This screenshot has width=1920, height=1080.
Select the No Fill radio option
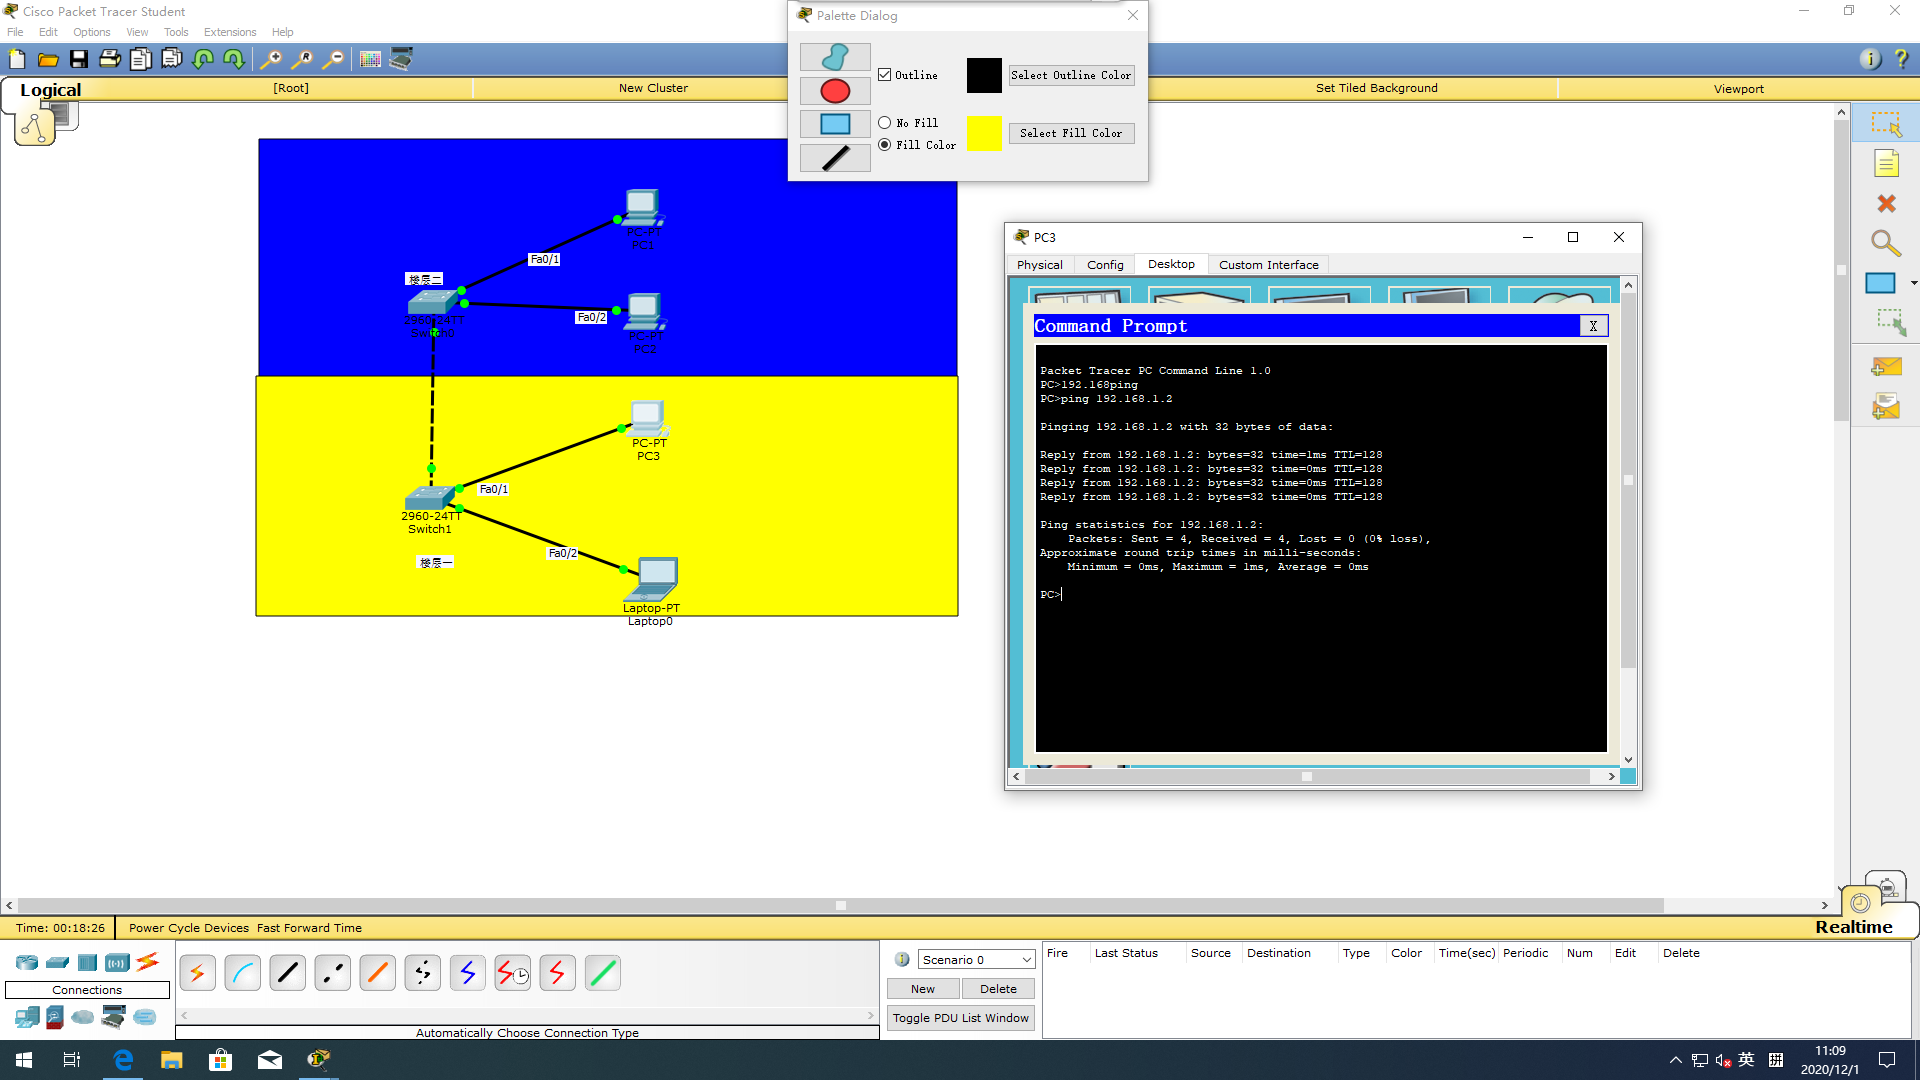885,123
